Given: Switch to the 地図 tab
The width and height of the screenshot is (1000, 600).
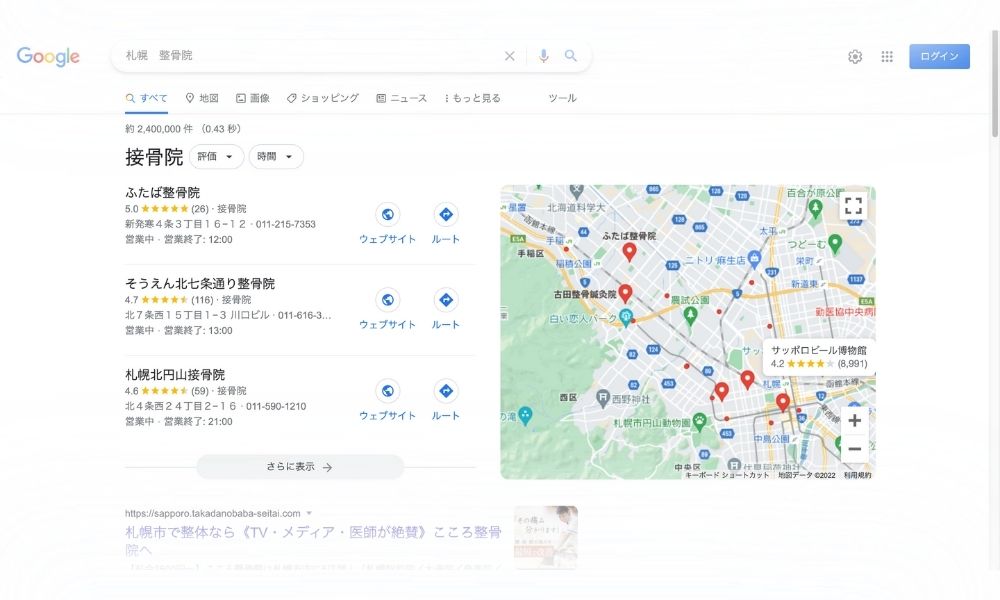Looking at the screenshot, I should pyautogui.click(x=202, y=98).
